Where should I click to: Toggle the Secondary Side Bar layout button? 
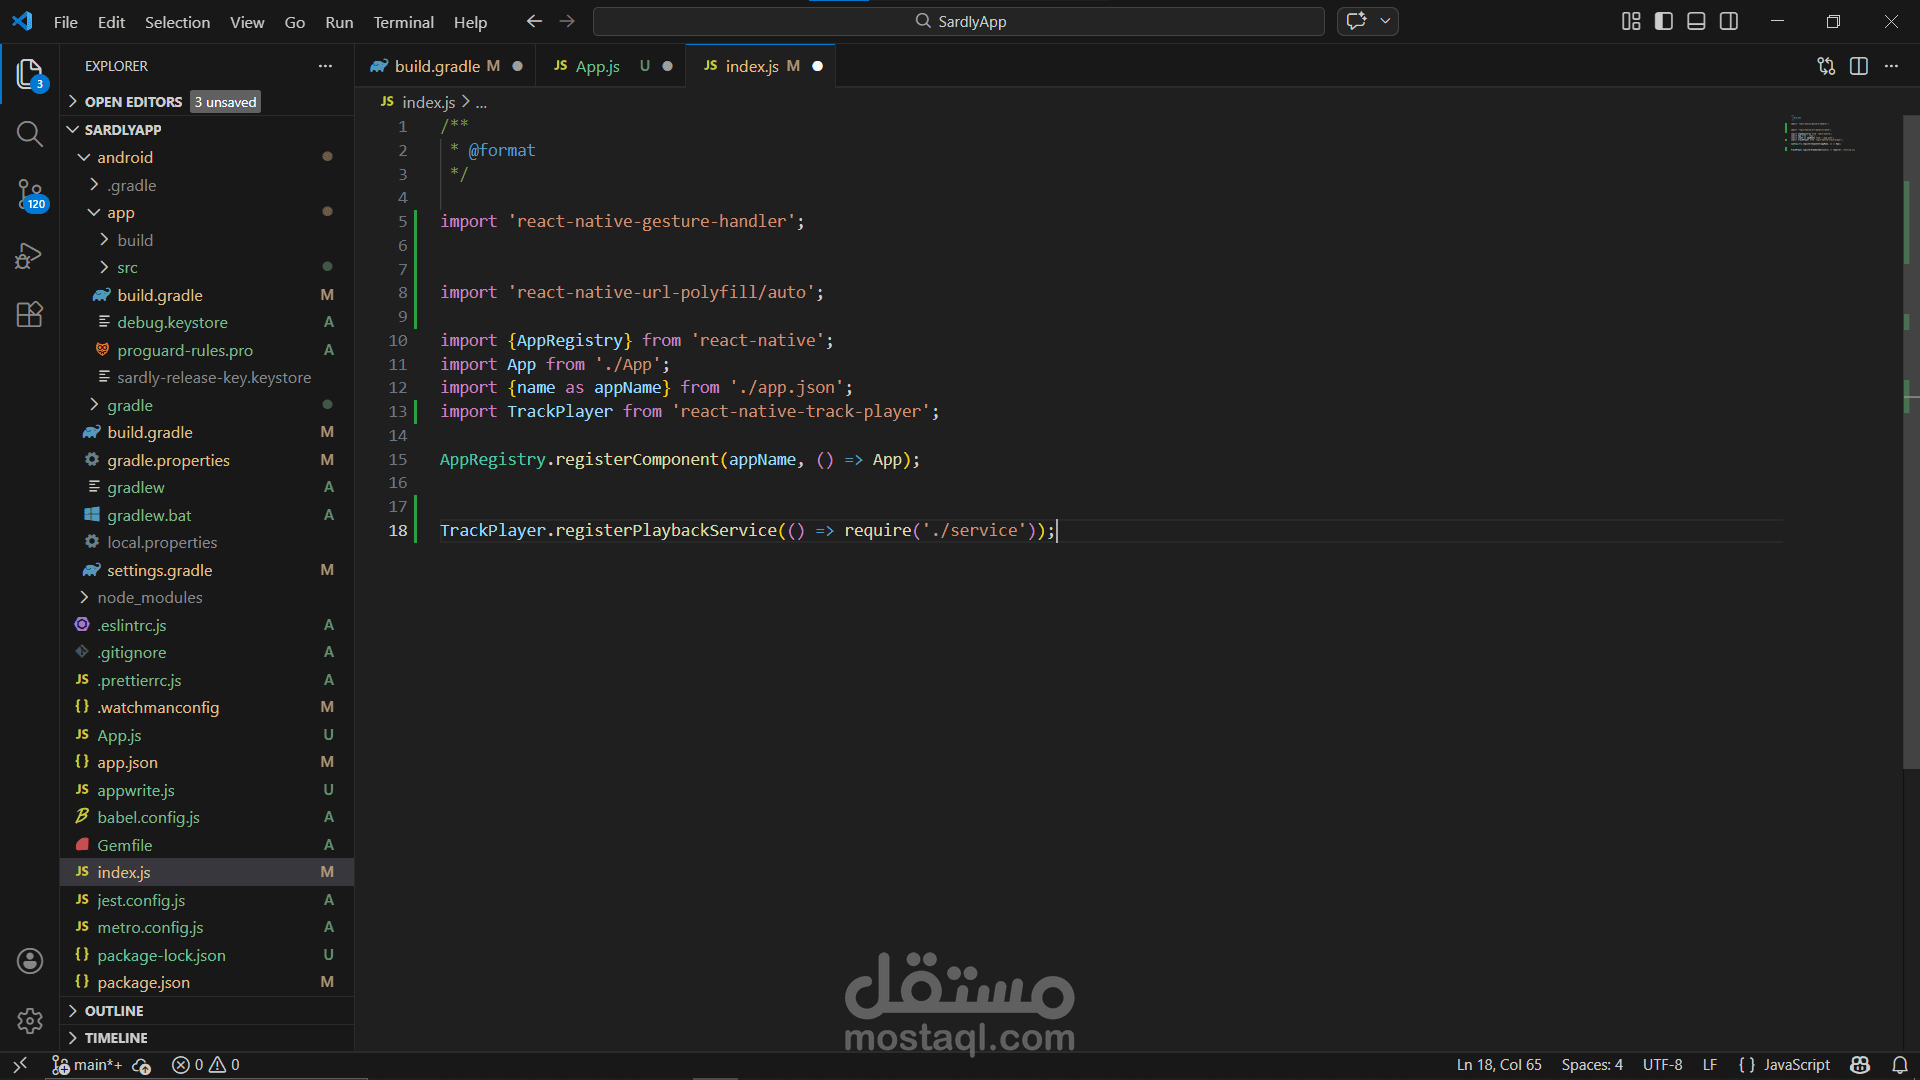pyautogui.click(x=1729, y=21)
